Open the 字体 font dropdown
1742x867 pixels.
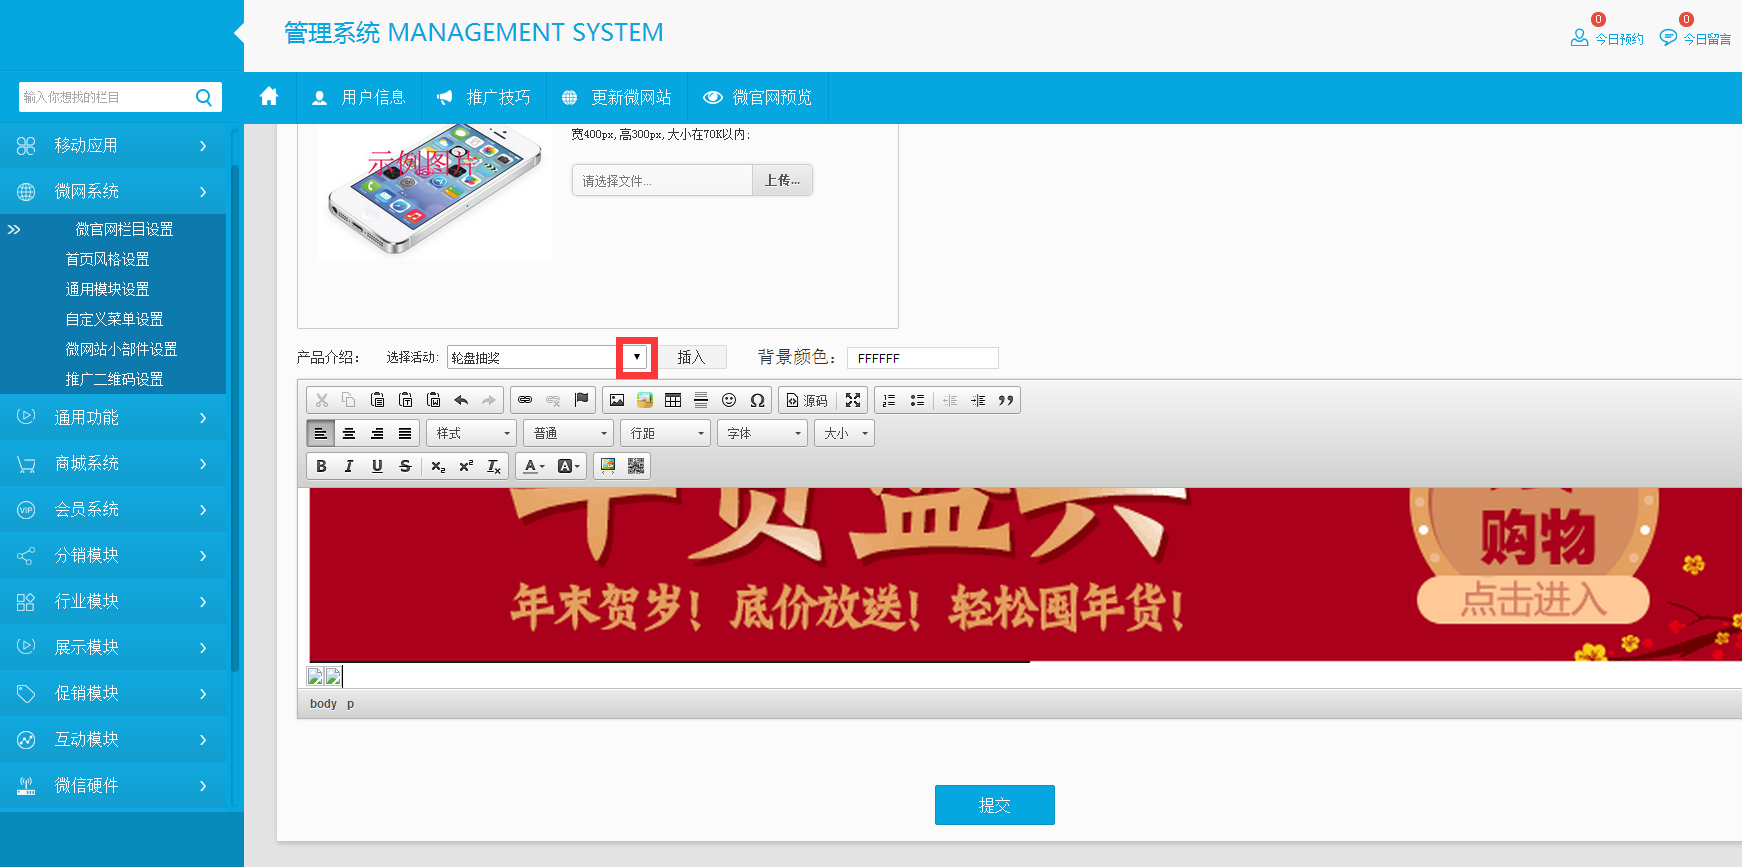coord(762,433)
